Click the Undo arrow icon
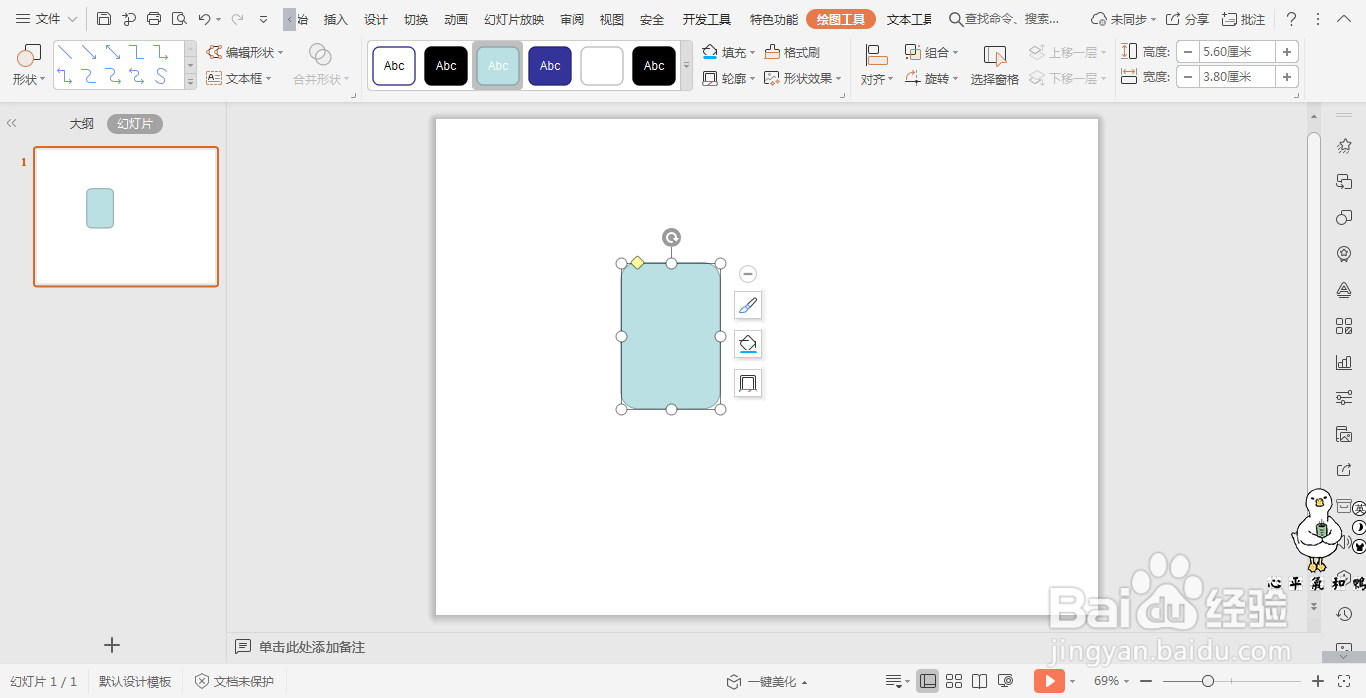This screenshot has width=1366, height=698. [204, 19]
